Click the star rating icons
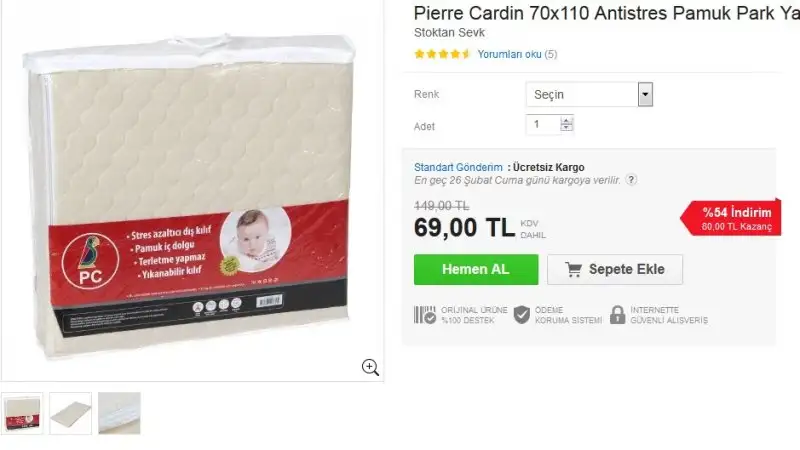 (x=442, y=54)
